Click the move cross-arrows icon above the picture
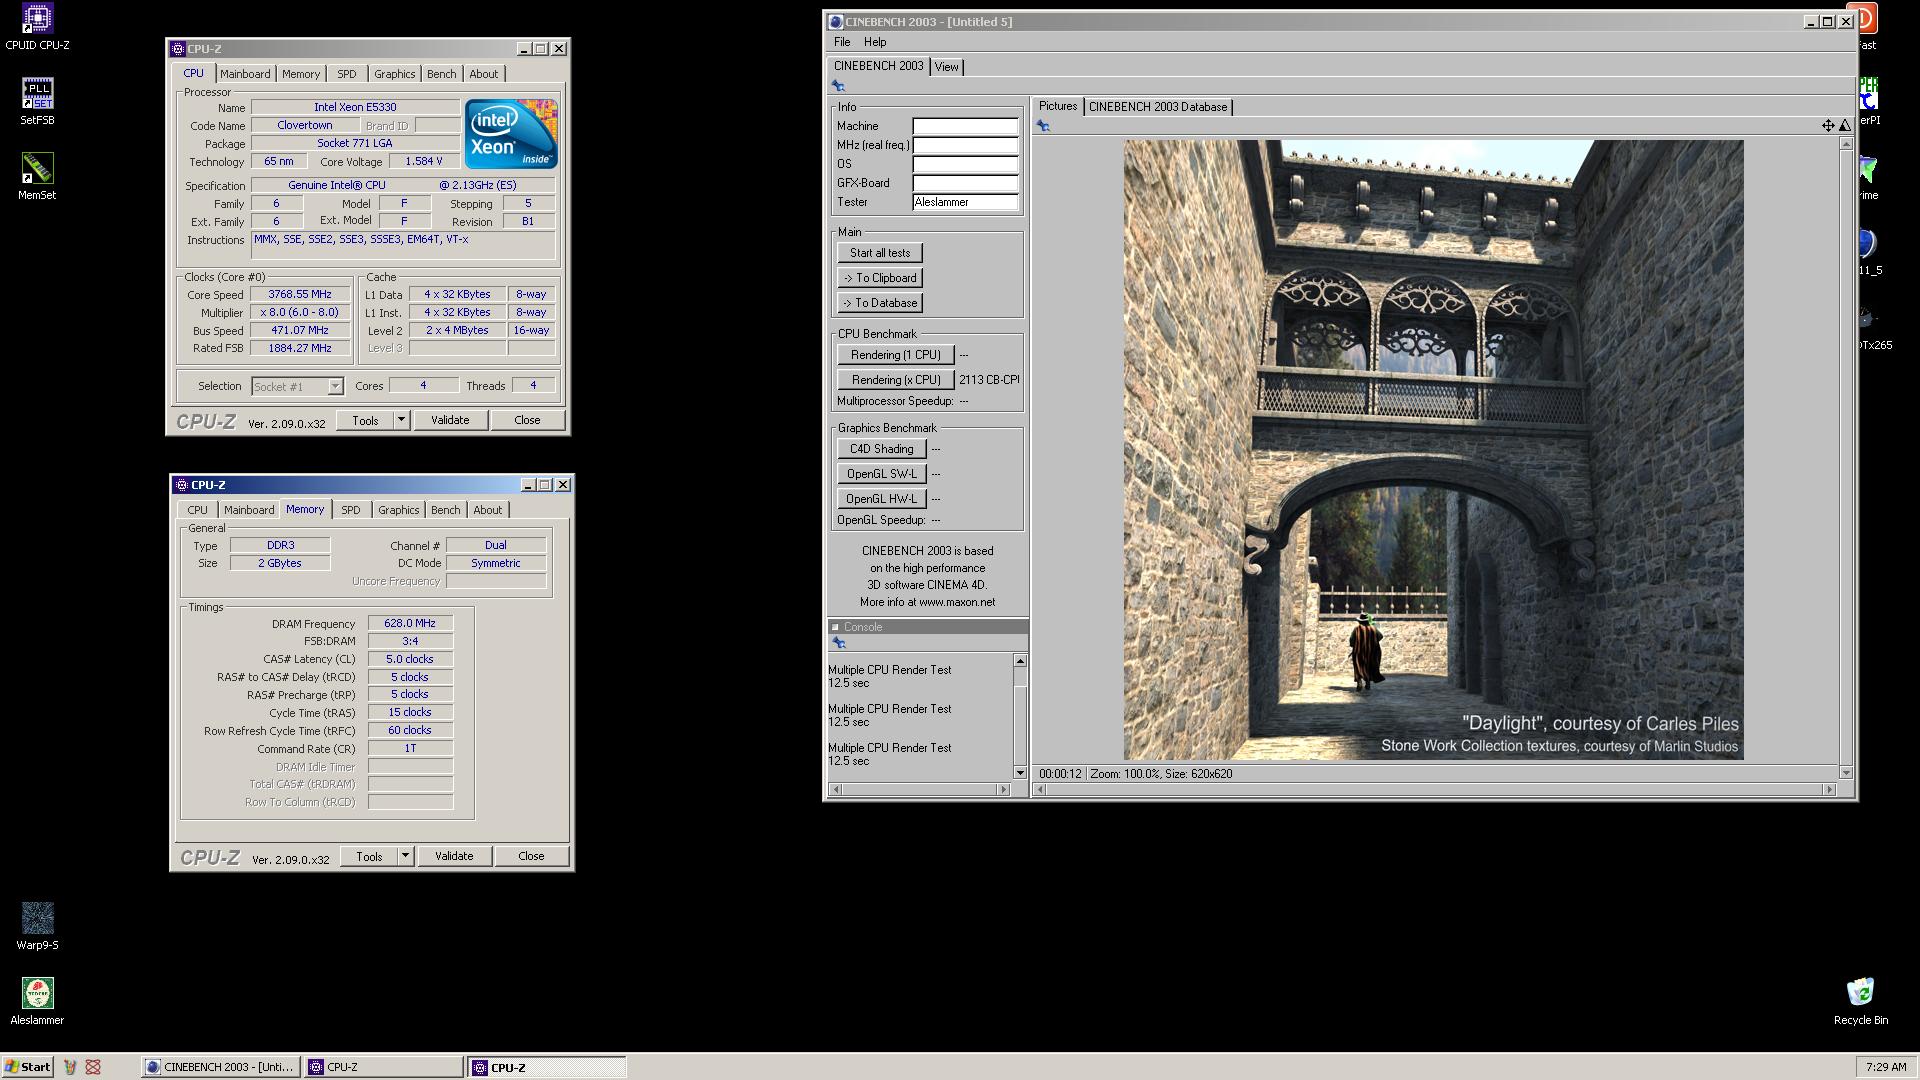This screenshot has width=1920, height=1080. tap(1828, 125)
